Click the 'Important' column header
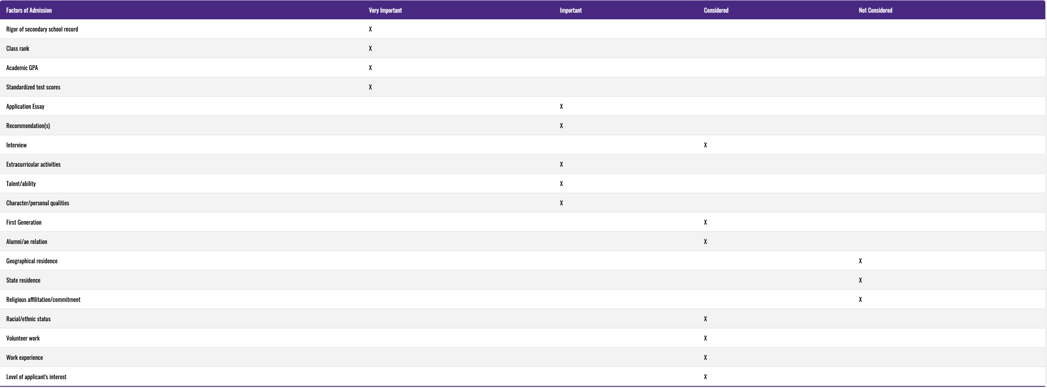1047x388 pixels. (571, 11)
